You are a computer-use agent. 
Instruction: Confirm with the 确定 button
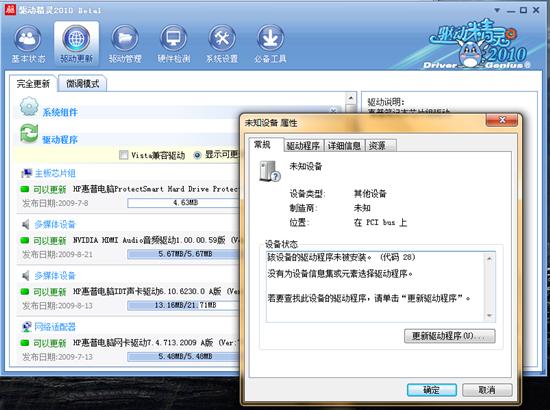431,390
